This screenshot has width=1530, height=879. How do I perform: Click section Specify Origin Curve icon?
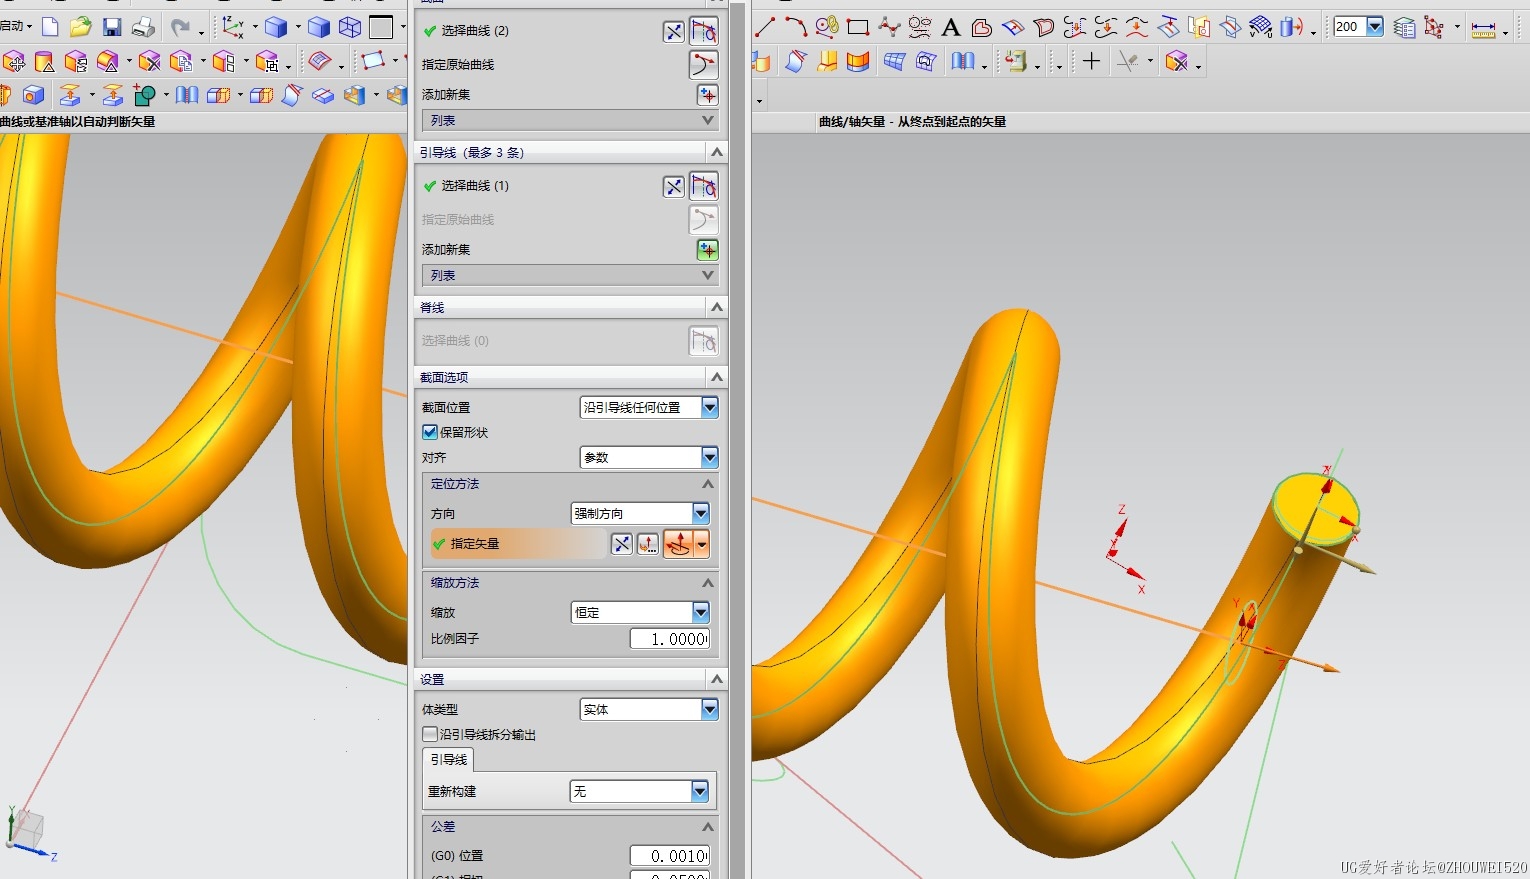704,65
